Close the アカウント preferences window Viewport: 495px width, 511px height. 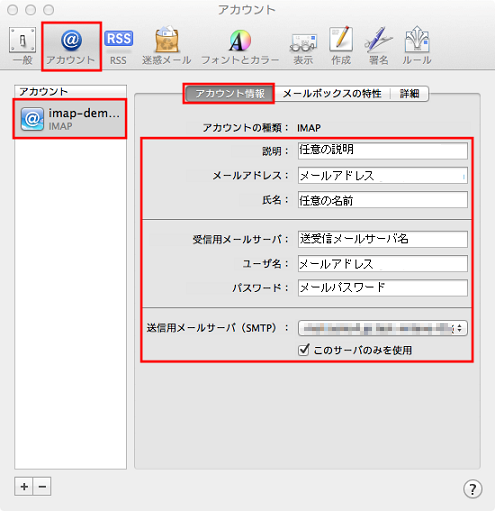point(13,10)
